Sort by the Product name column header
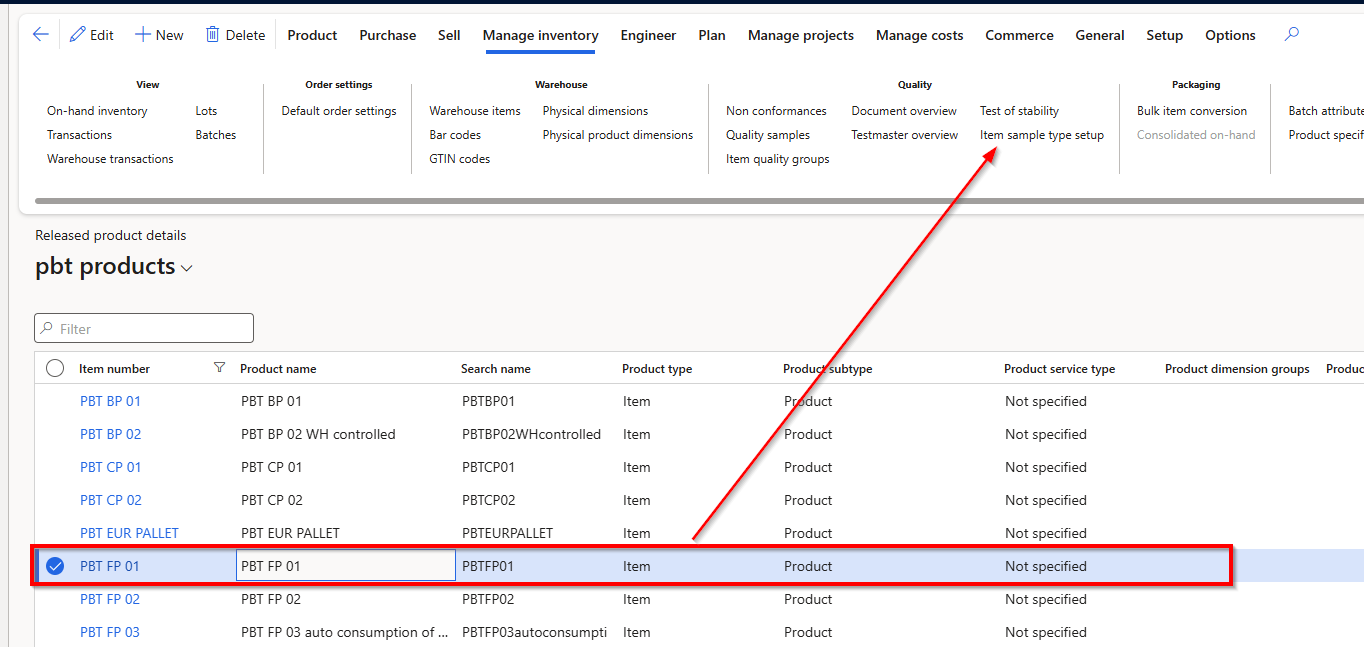This screenshot has height=647, width=1364. pyautogui.click(x=278, y=369)
